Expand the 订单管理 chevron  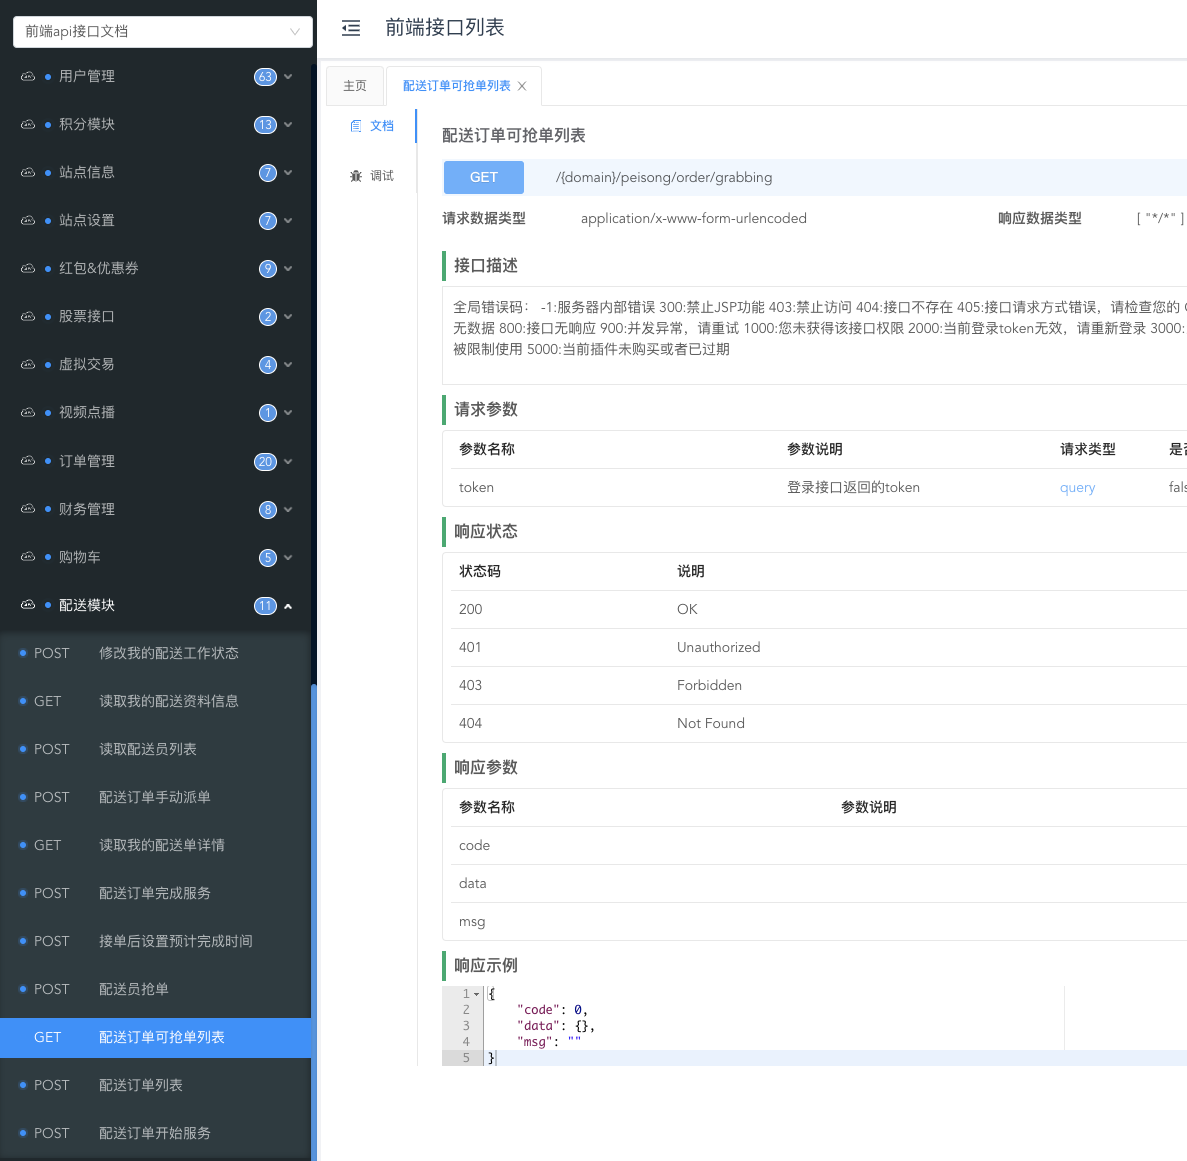point(288,461)
